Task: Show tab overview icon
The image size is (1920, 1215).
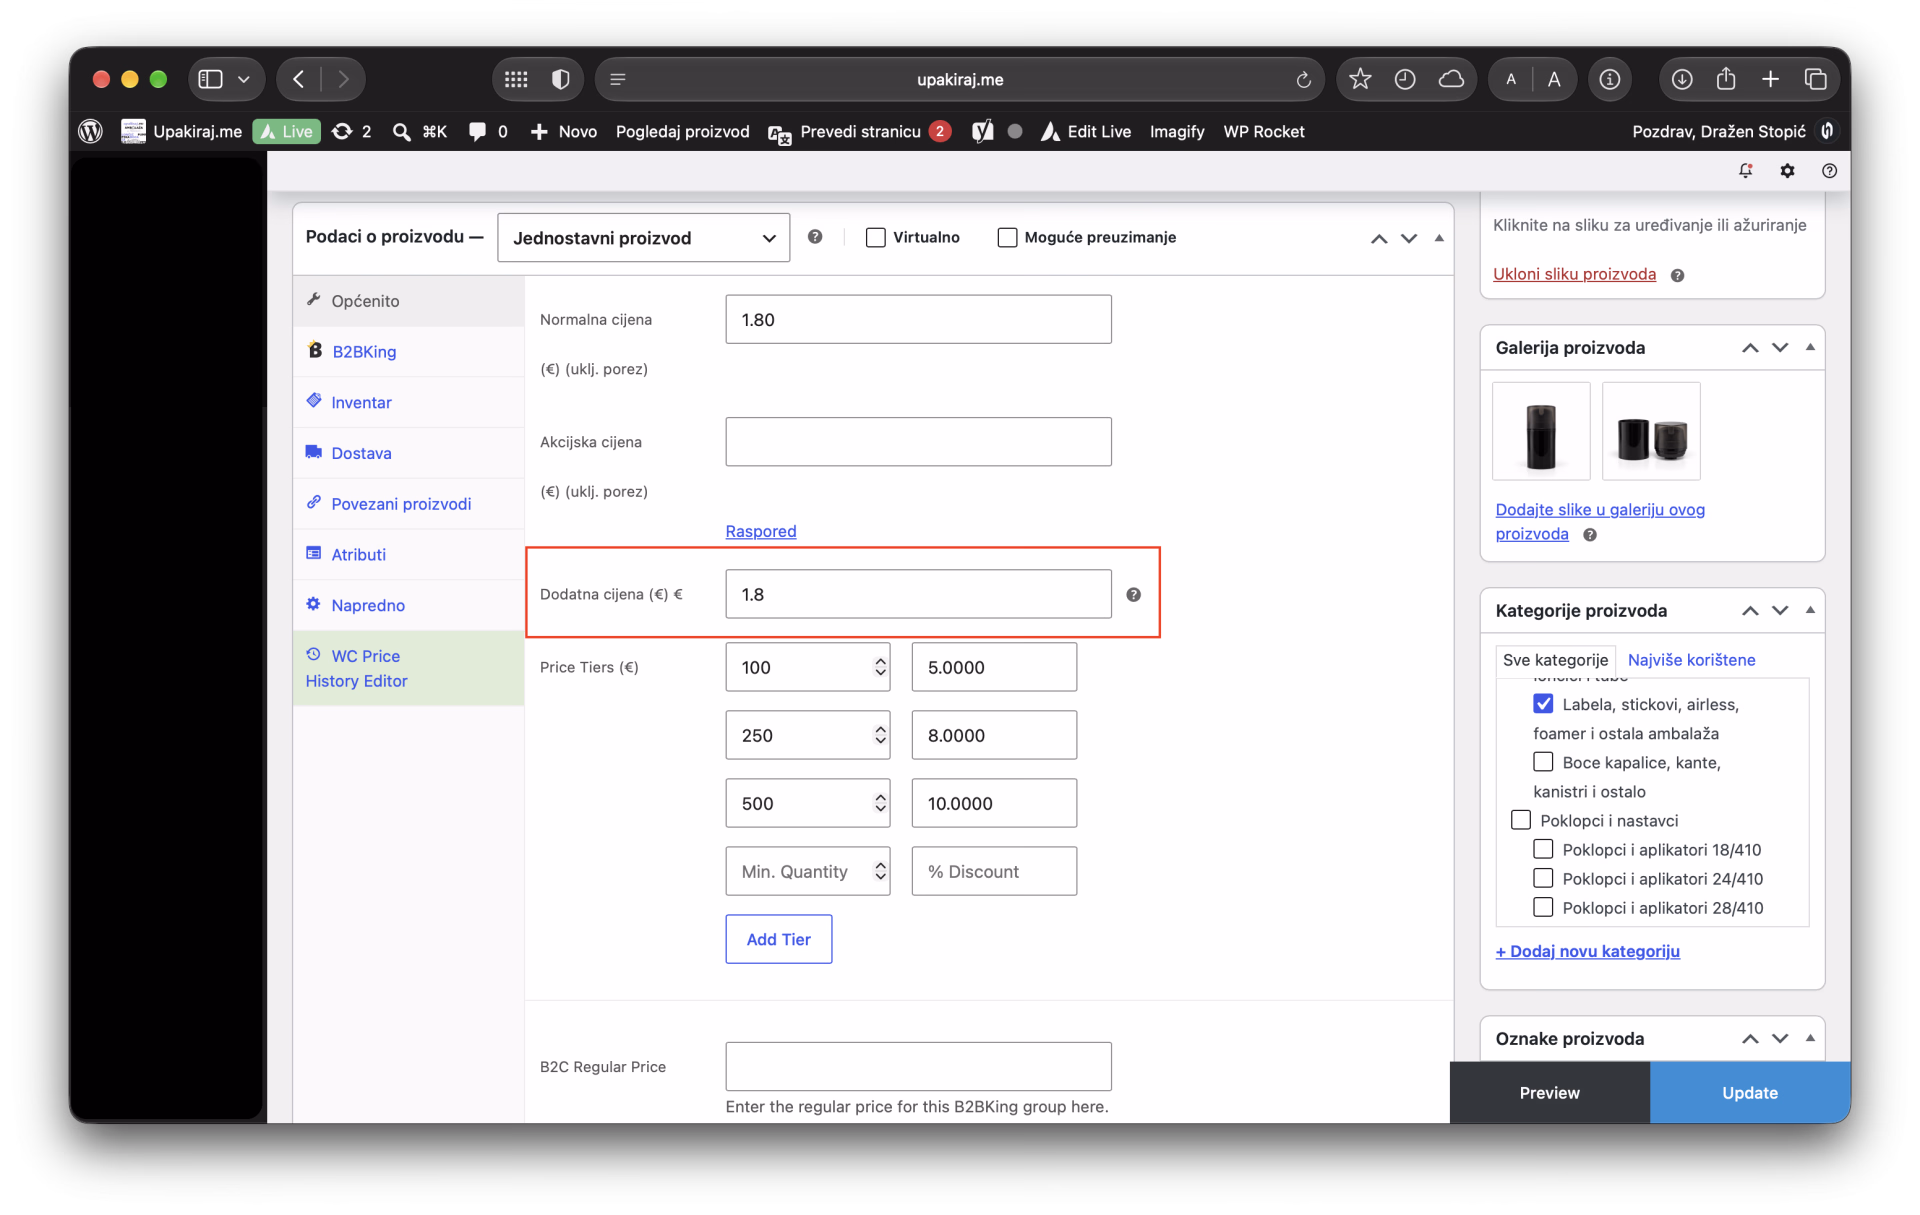Action: coord(1816,79)
